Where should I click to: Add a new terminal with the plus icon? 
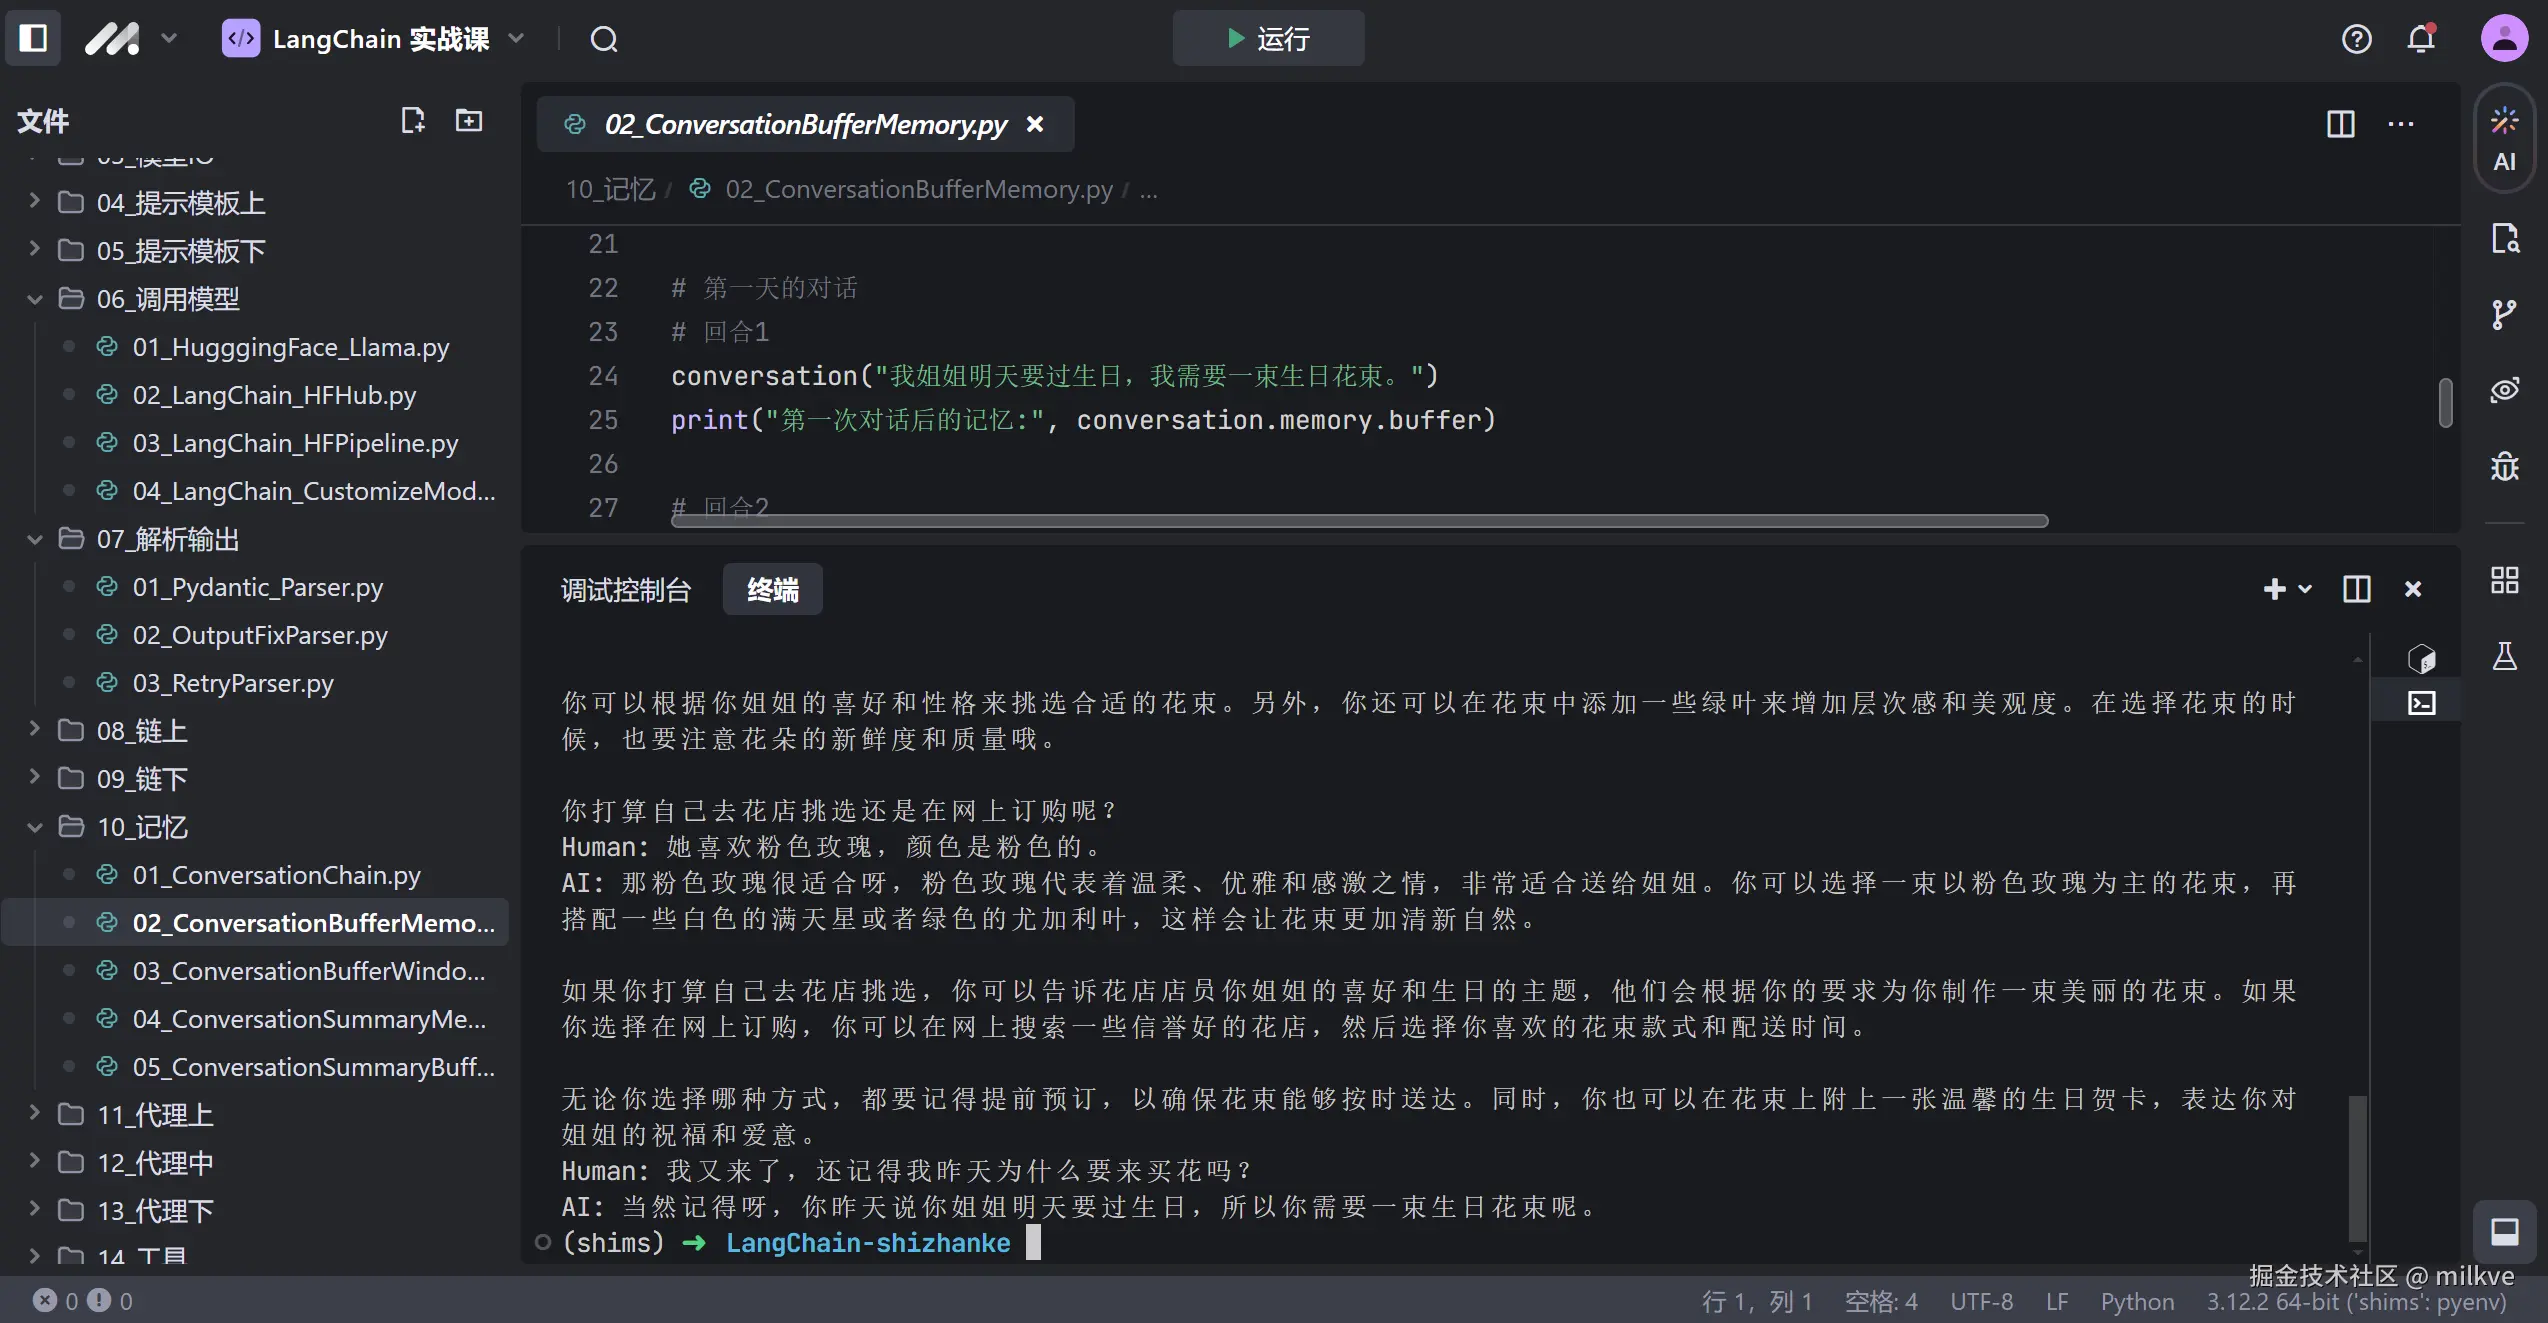point(2273,589)
